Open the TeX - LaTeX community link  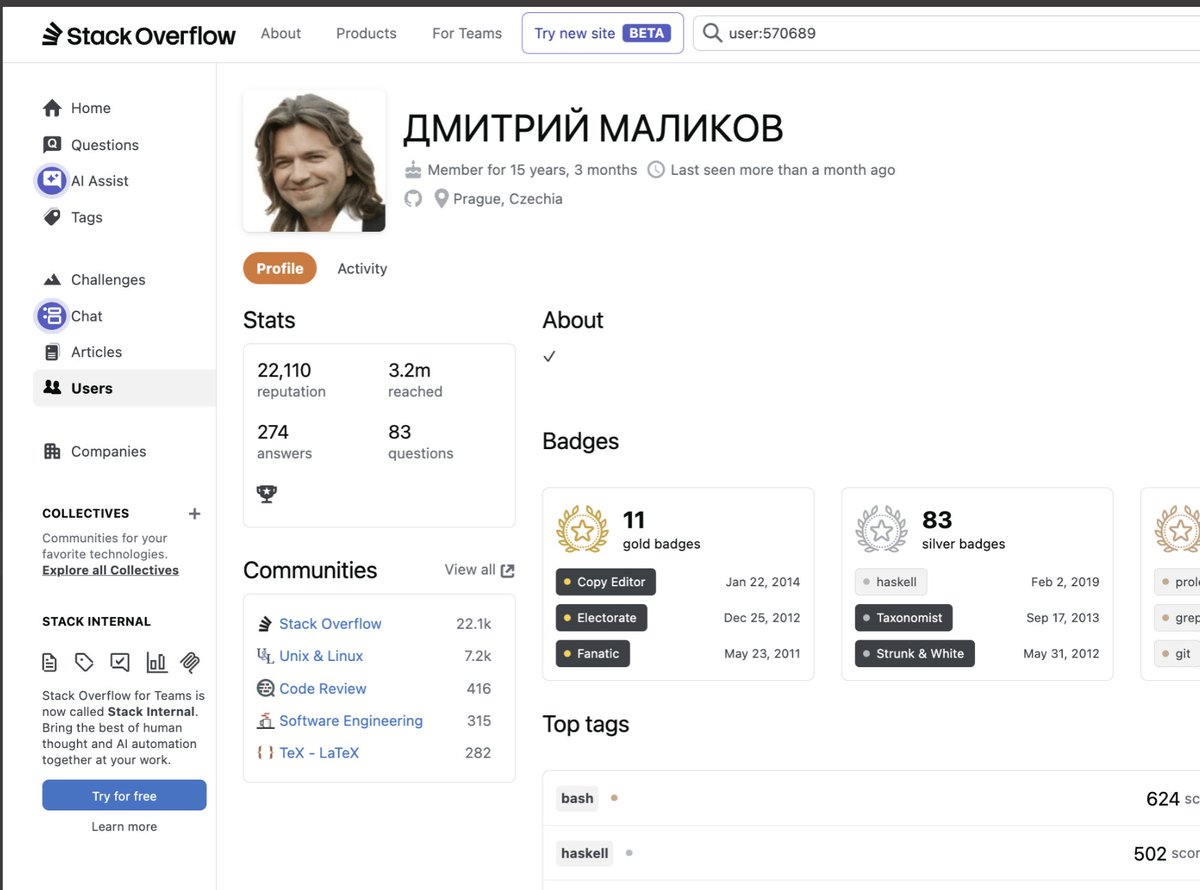(319, 752)
